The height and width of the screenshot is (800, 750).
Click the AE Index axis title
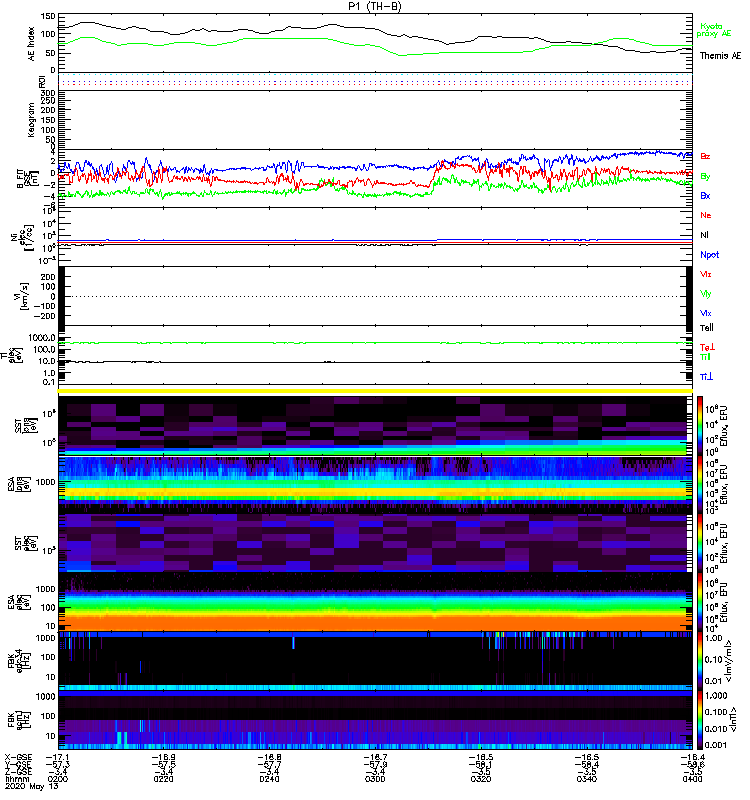coord(32,44)
